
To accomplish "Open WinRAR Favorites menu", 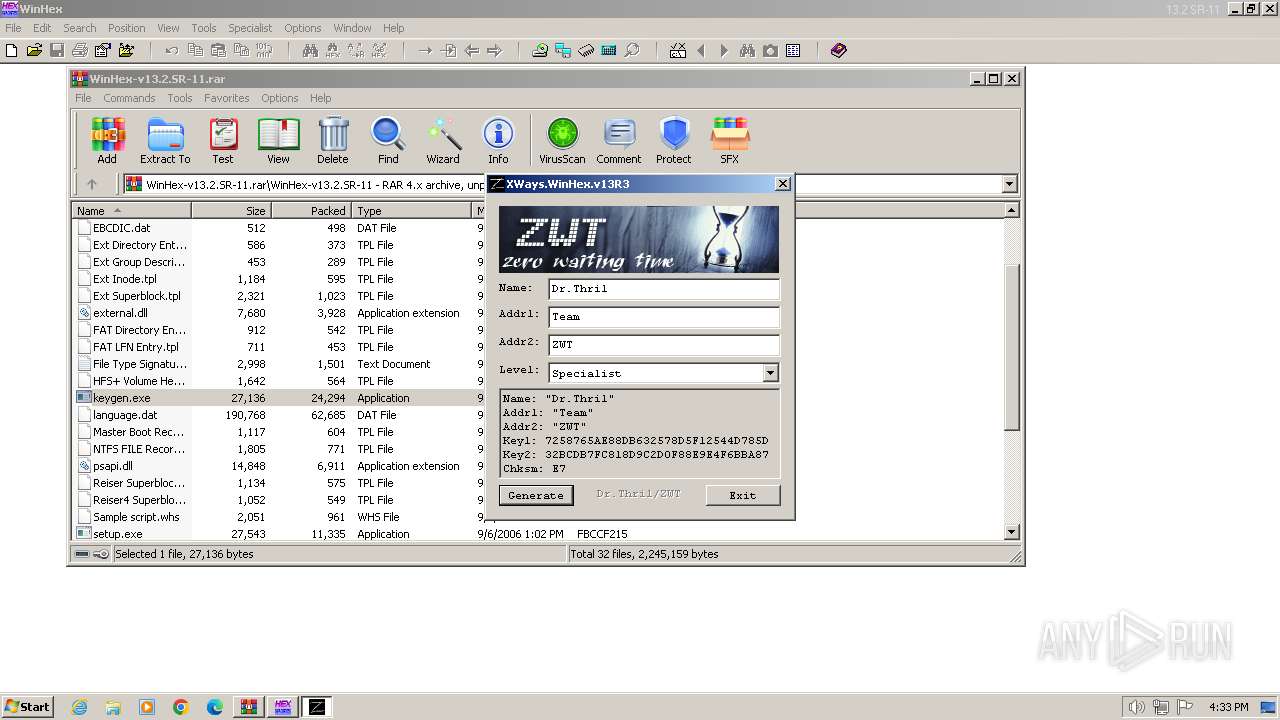I will 227,98.
